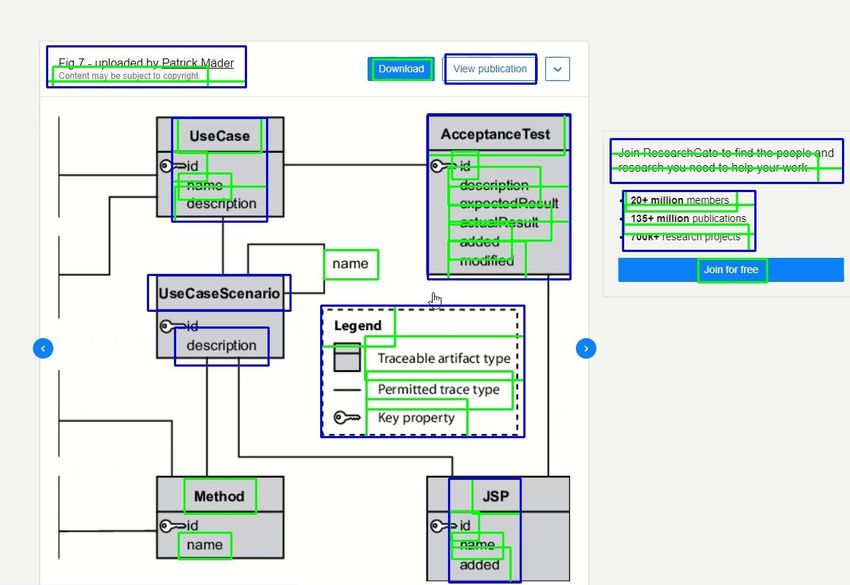Viewport: 850px width, 585px height.
Task: Click the Traceable artifact type legend symbol
Action: (347, 358)
